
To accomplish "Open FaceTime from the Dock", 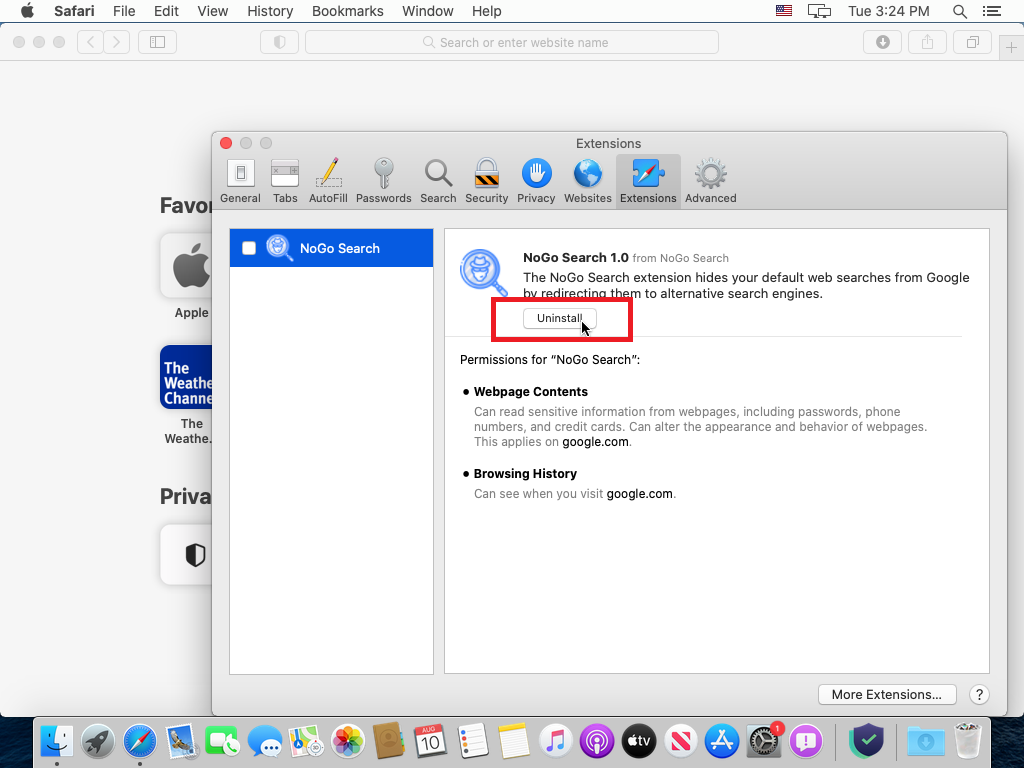I will [223, 741].
